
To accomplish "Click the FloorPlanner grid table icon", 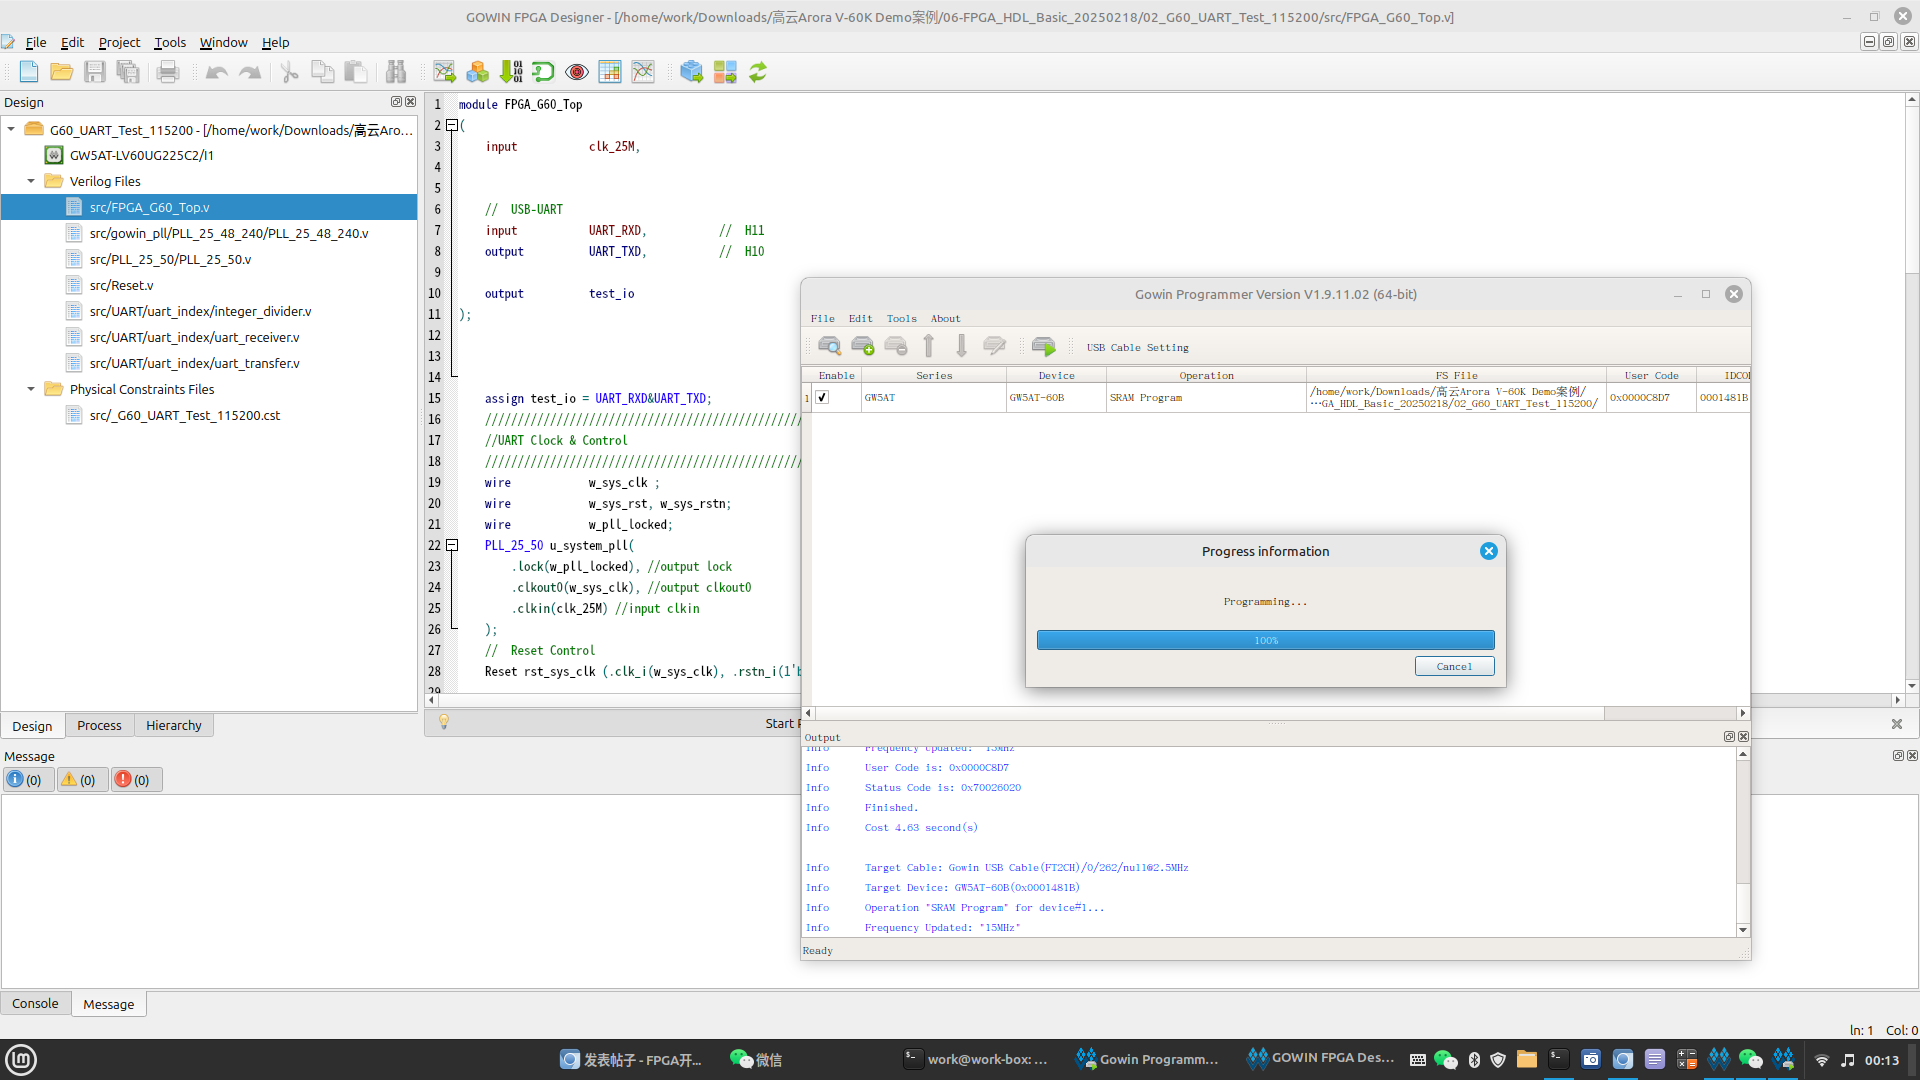I will (610, 72).
